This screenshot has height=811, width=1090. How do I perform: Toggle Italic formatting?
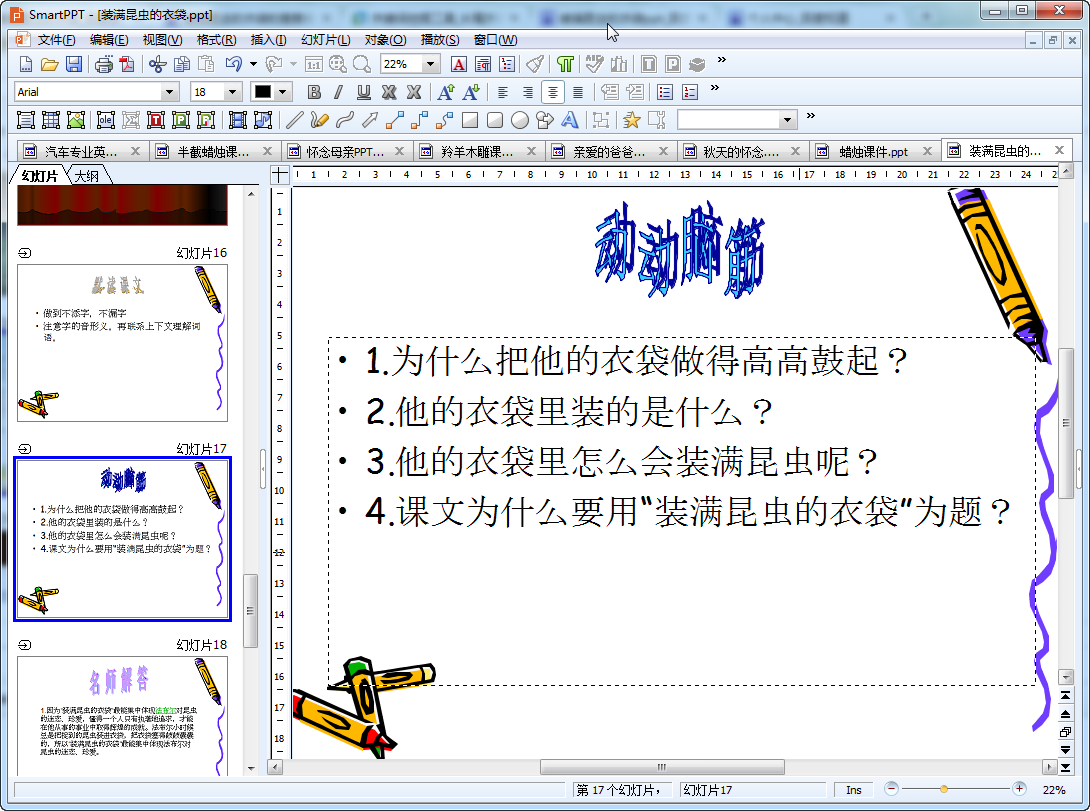click(x=339, y=92)
